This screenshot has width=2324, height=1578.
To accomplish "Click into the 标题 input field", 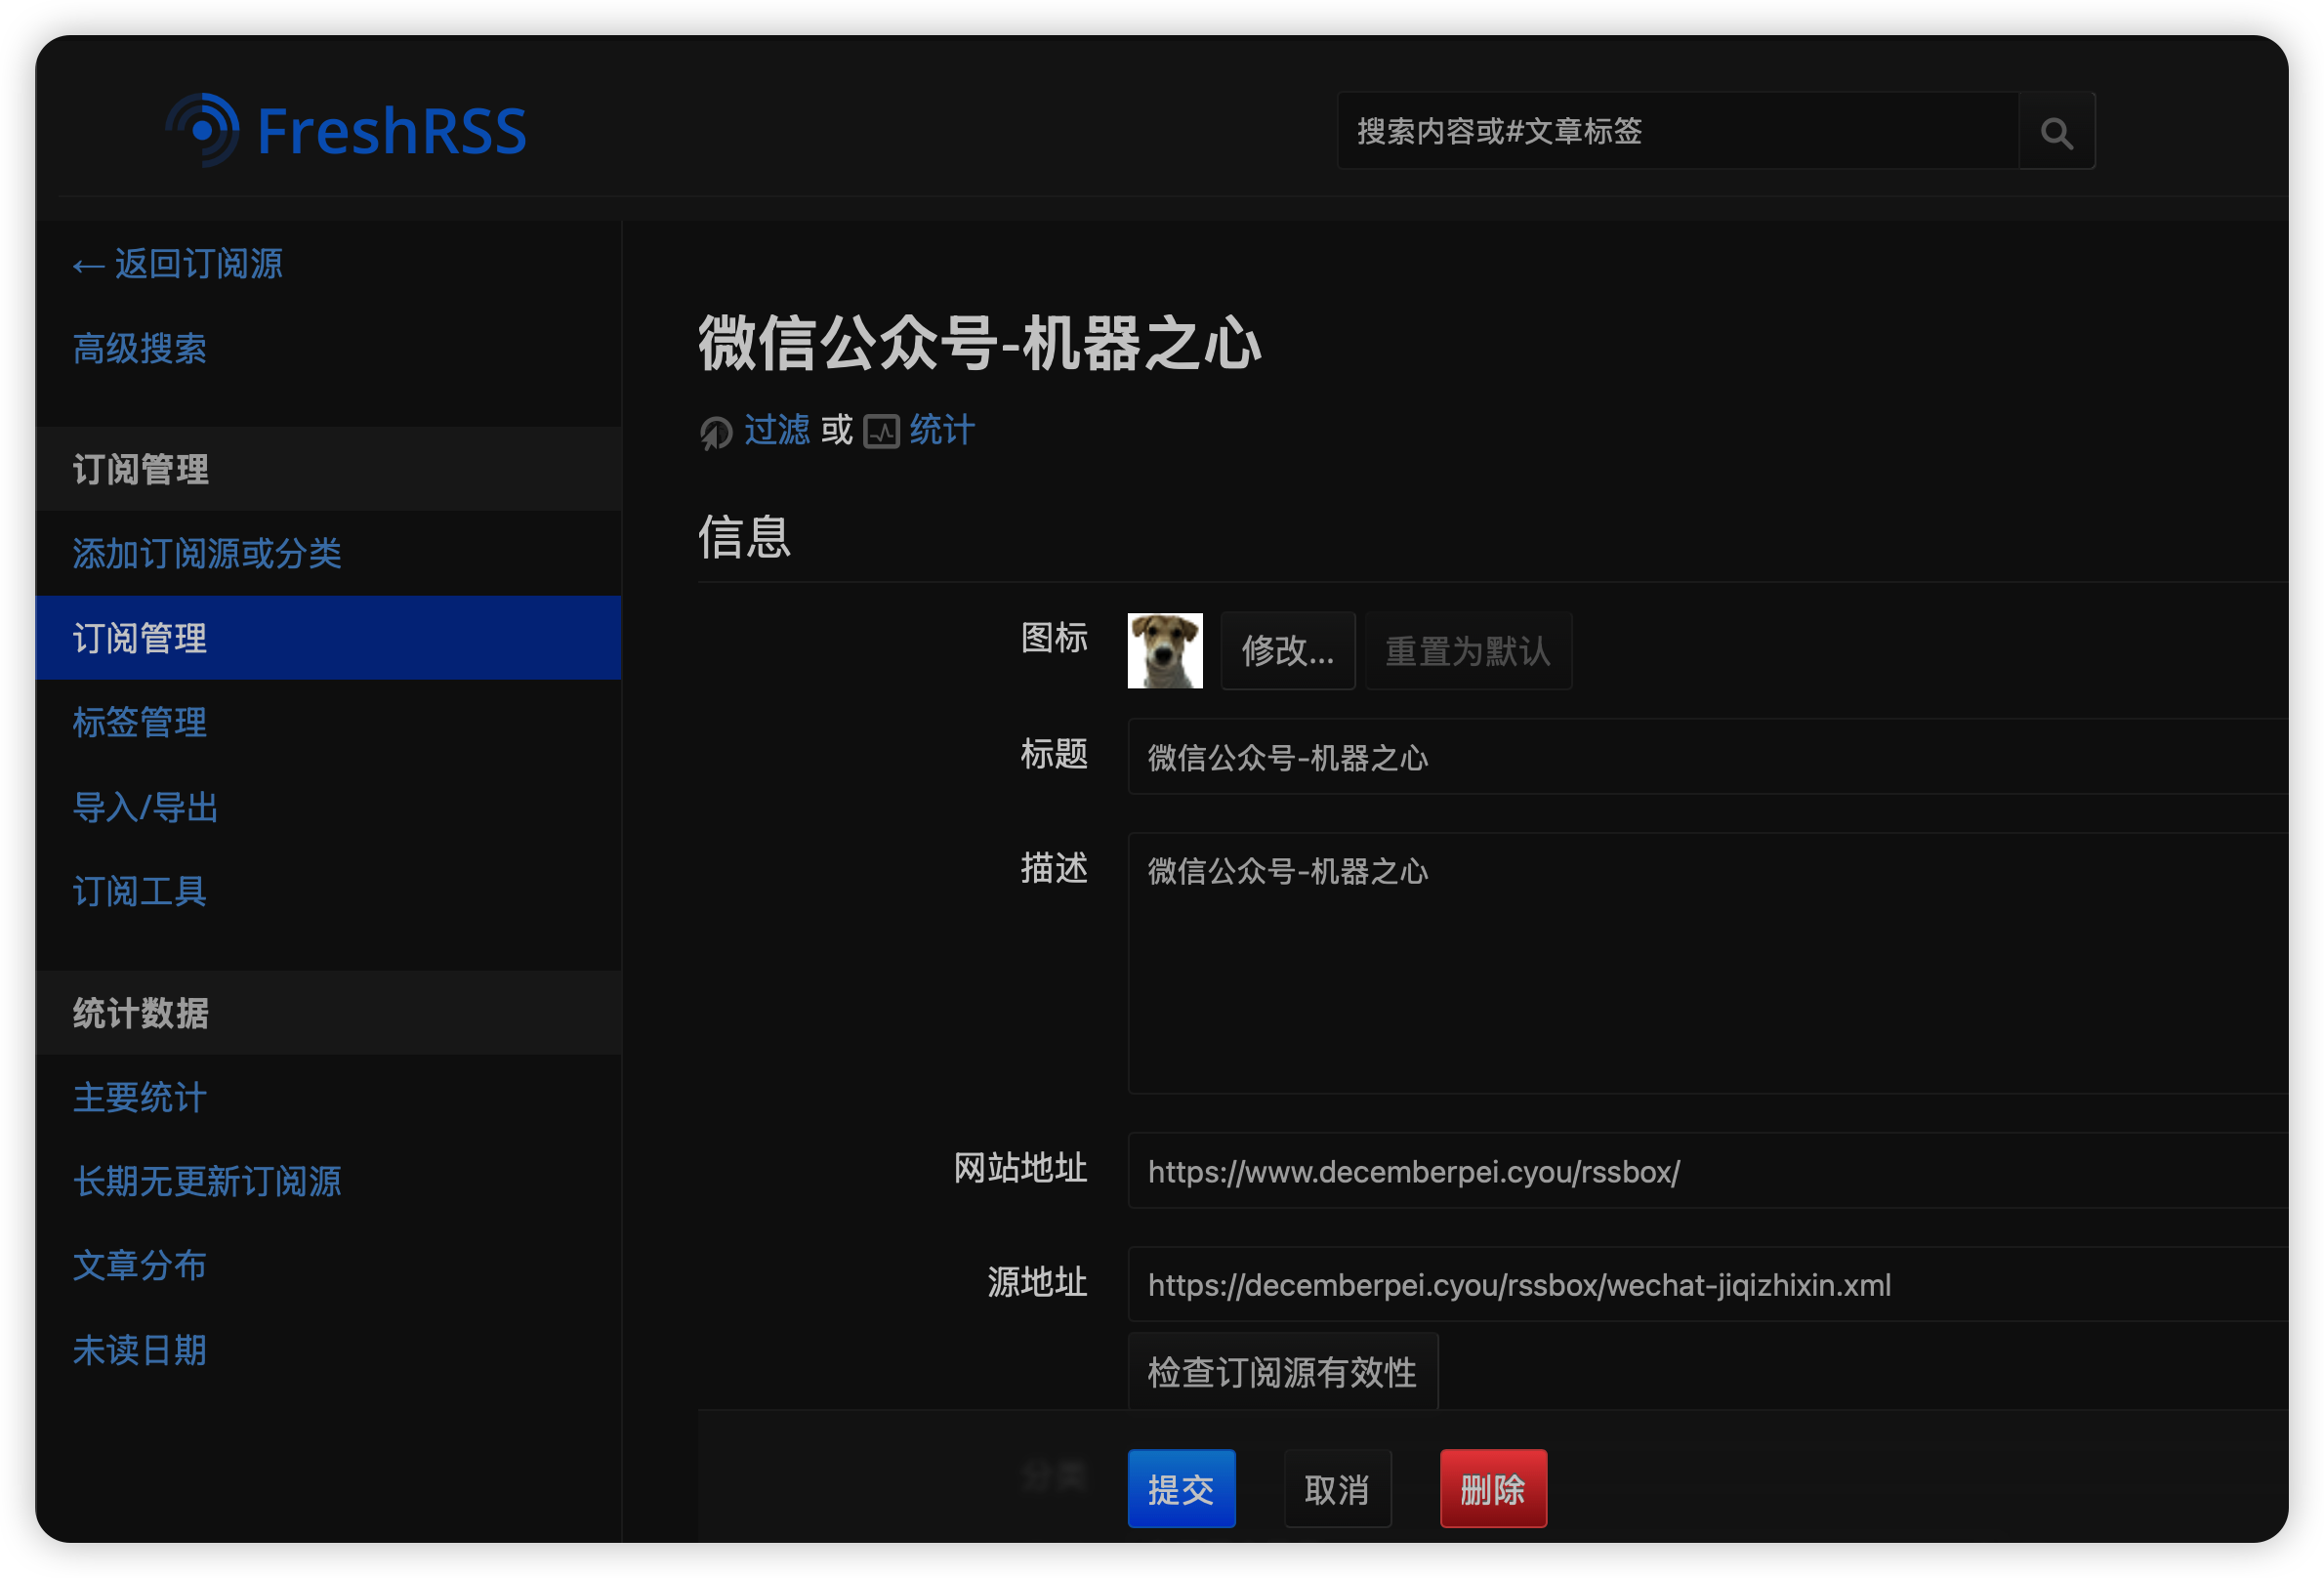I will coord(1708,757).
